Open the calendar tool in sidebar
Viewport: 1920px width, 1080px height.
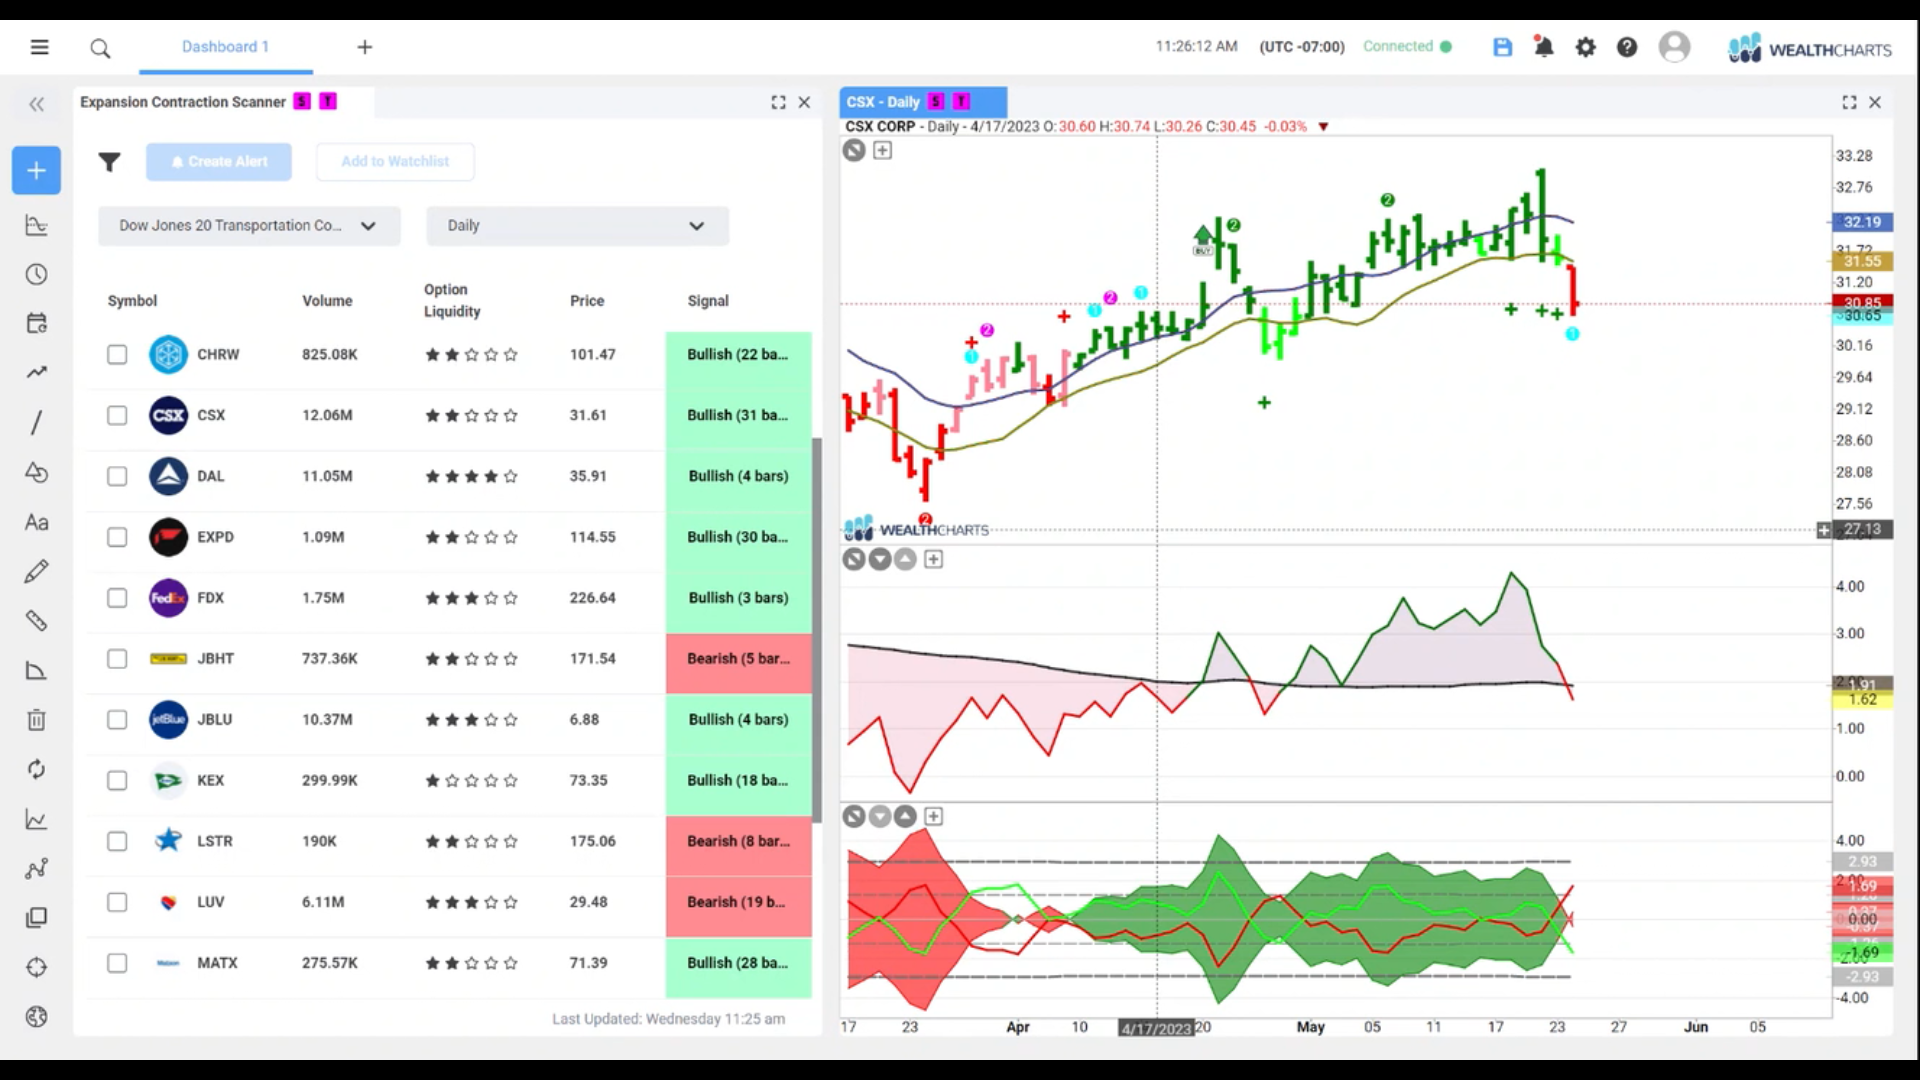point(36,323)
